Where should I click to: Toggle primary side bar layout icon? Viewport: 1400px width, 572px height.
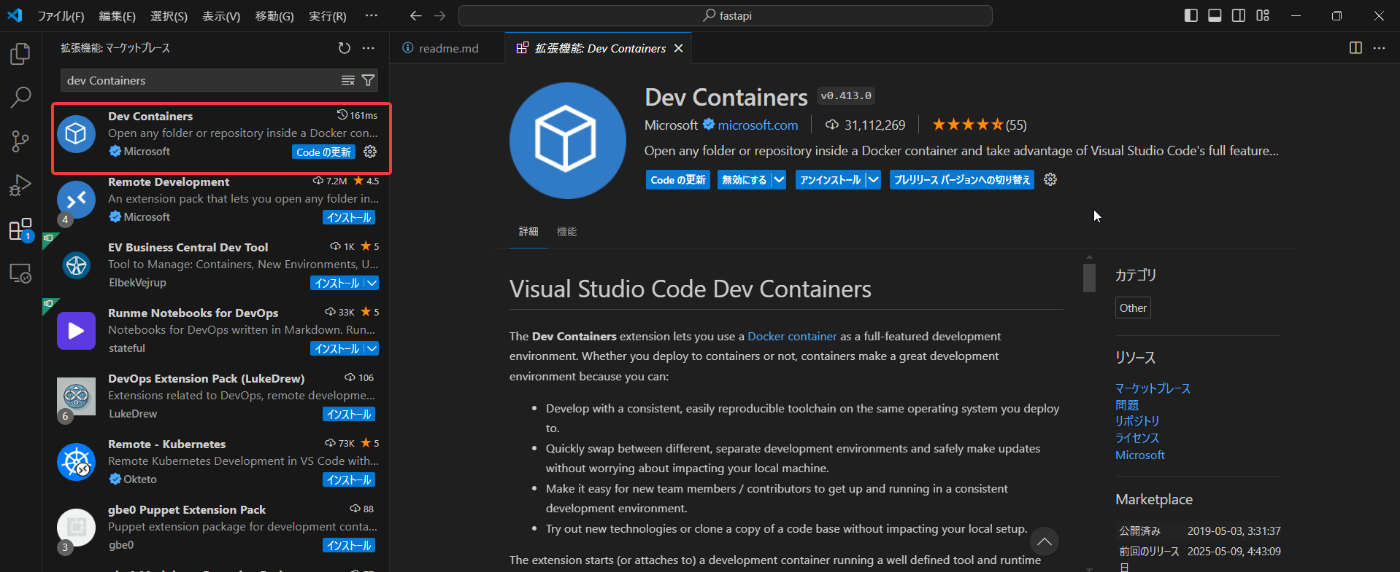(x=1191, y=16)
